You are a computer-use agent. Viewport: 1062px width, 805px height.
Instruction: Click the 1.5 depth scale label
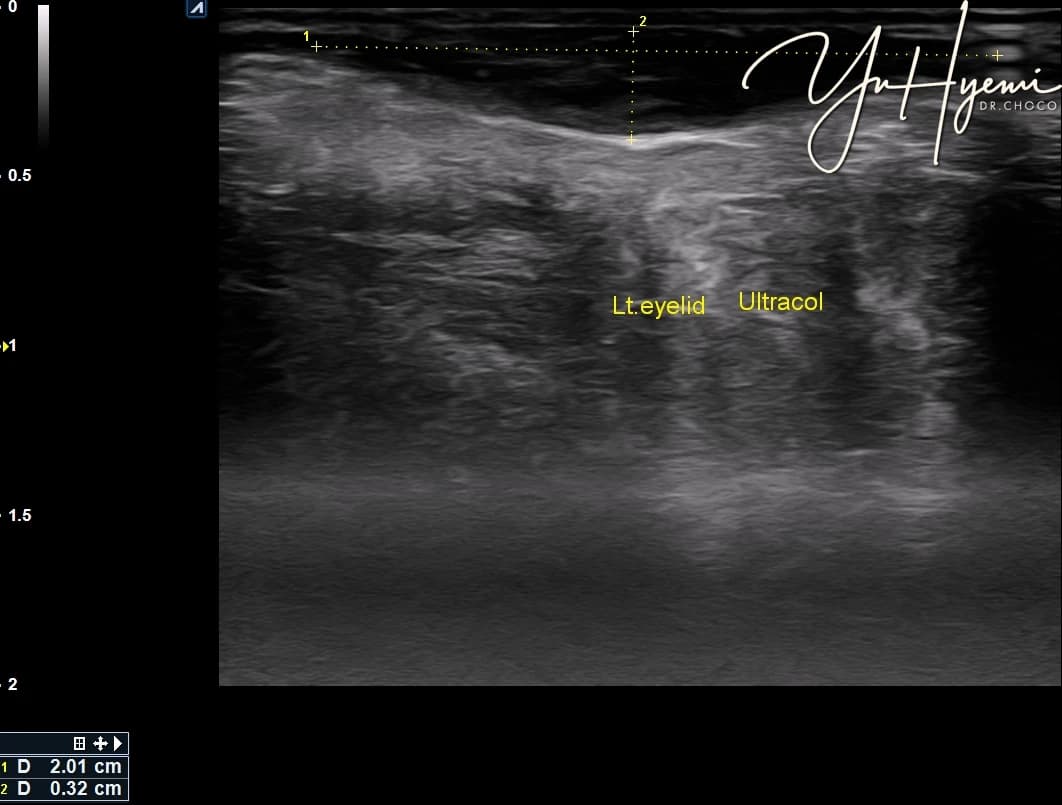20,515
